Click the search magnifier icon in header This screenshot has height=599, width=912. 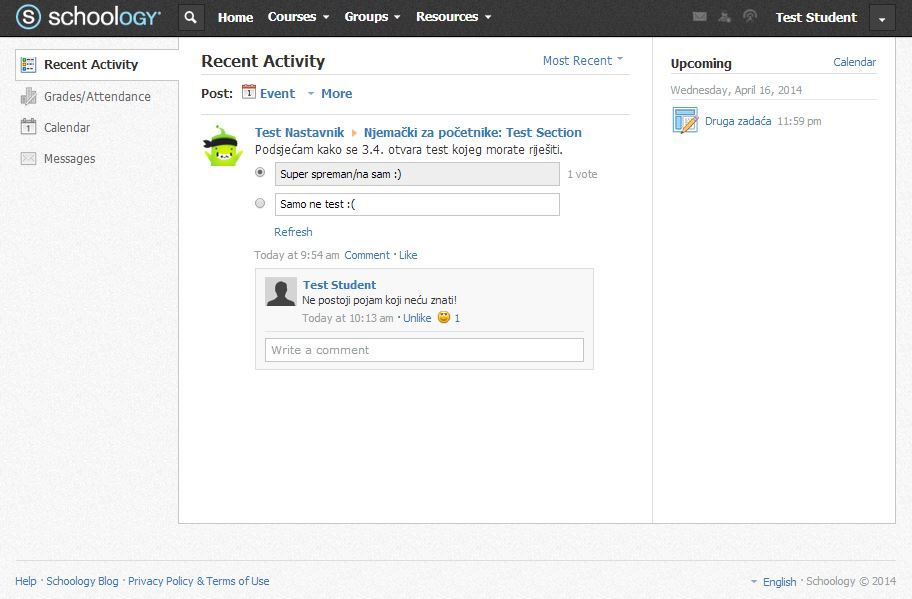[x=191, y=17]
